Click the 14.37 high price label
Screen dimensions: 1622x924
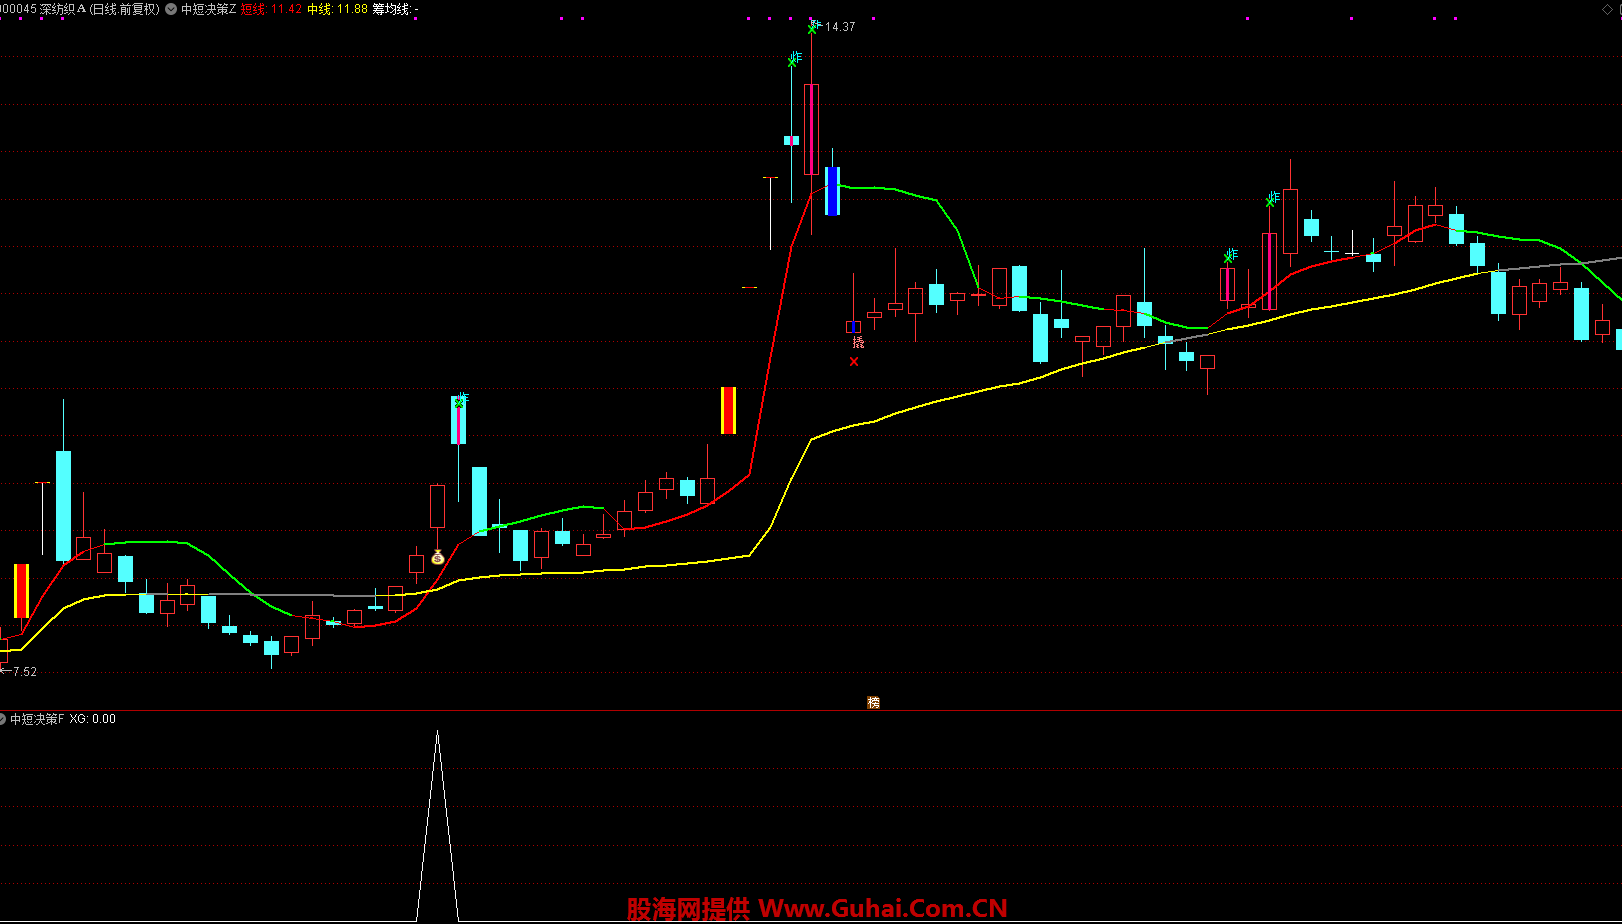(840, 27)
